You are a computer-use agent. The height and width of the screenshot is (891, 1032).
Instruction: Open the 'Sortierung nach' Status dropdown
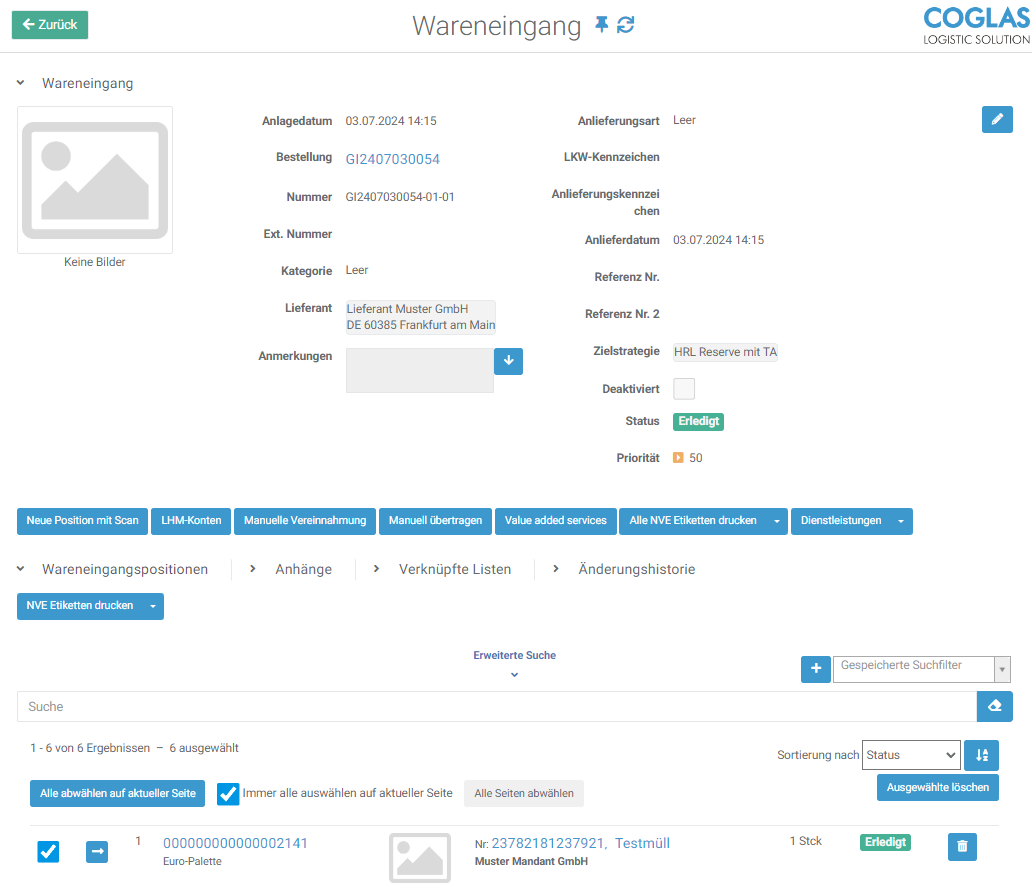point(910,755)
